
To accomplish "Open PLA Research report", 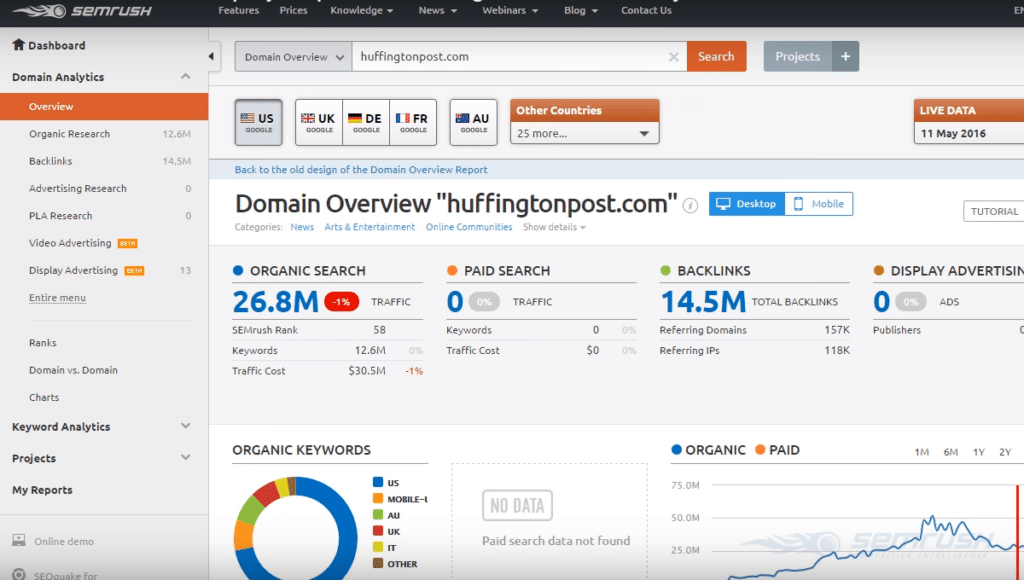I will [x=60, y=216].
